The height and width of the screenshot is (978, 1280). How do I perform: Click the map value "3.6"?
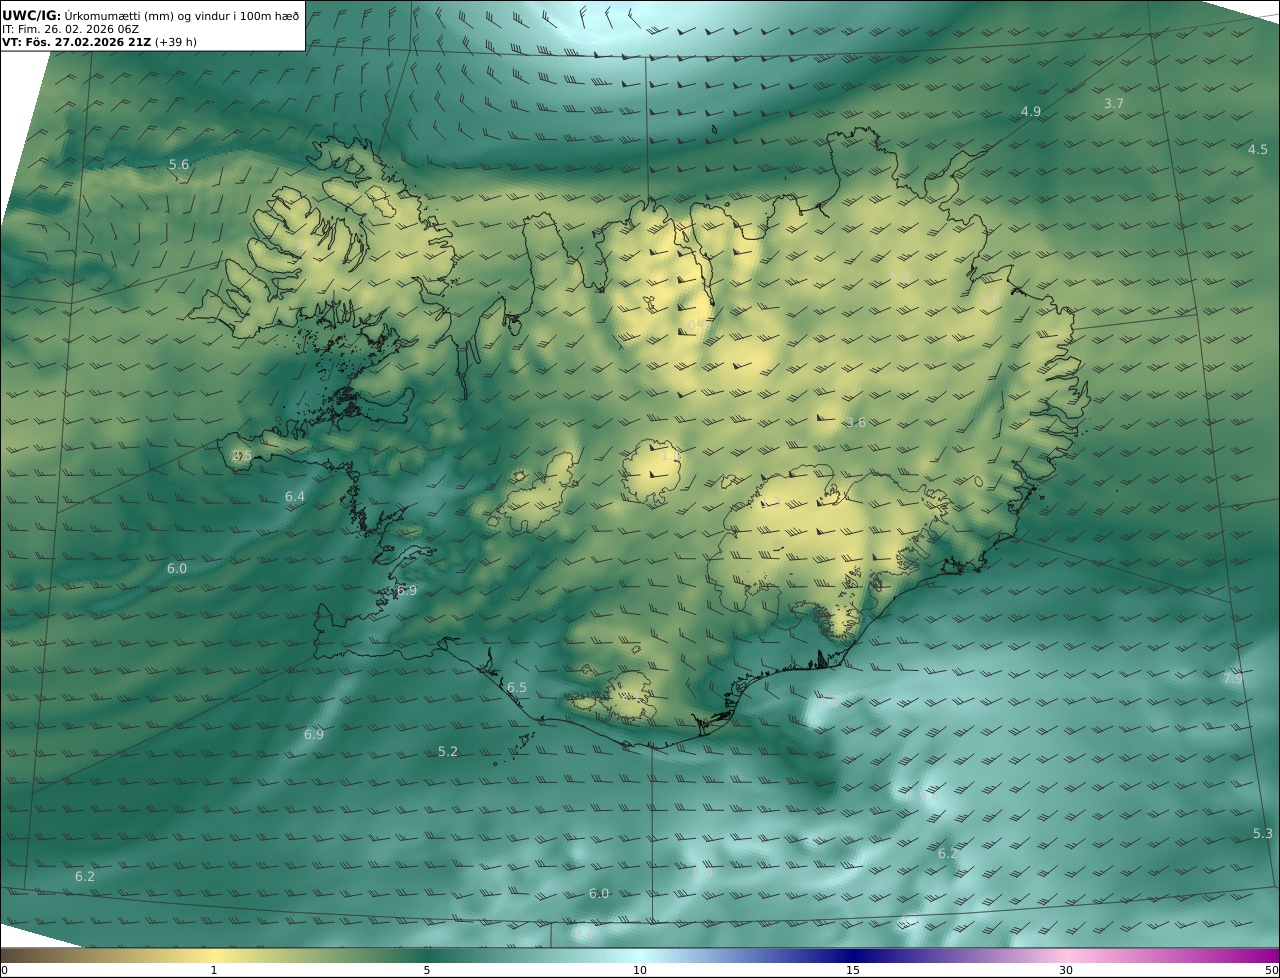(856, 422)
